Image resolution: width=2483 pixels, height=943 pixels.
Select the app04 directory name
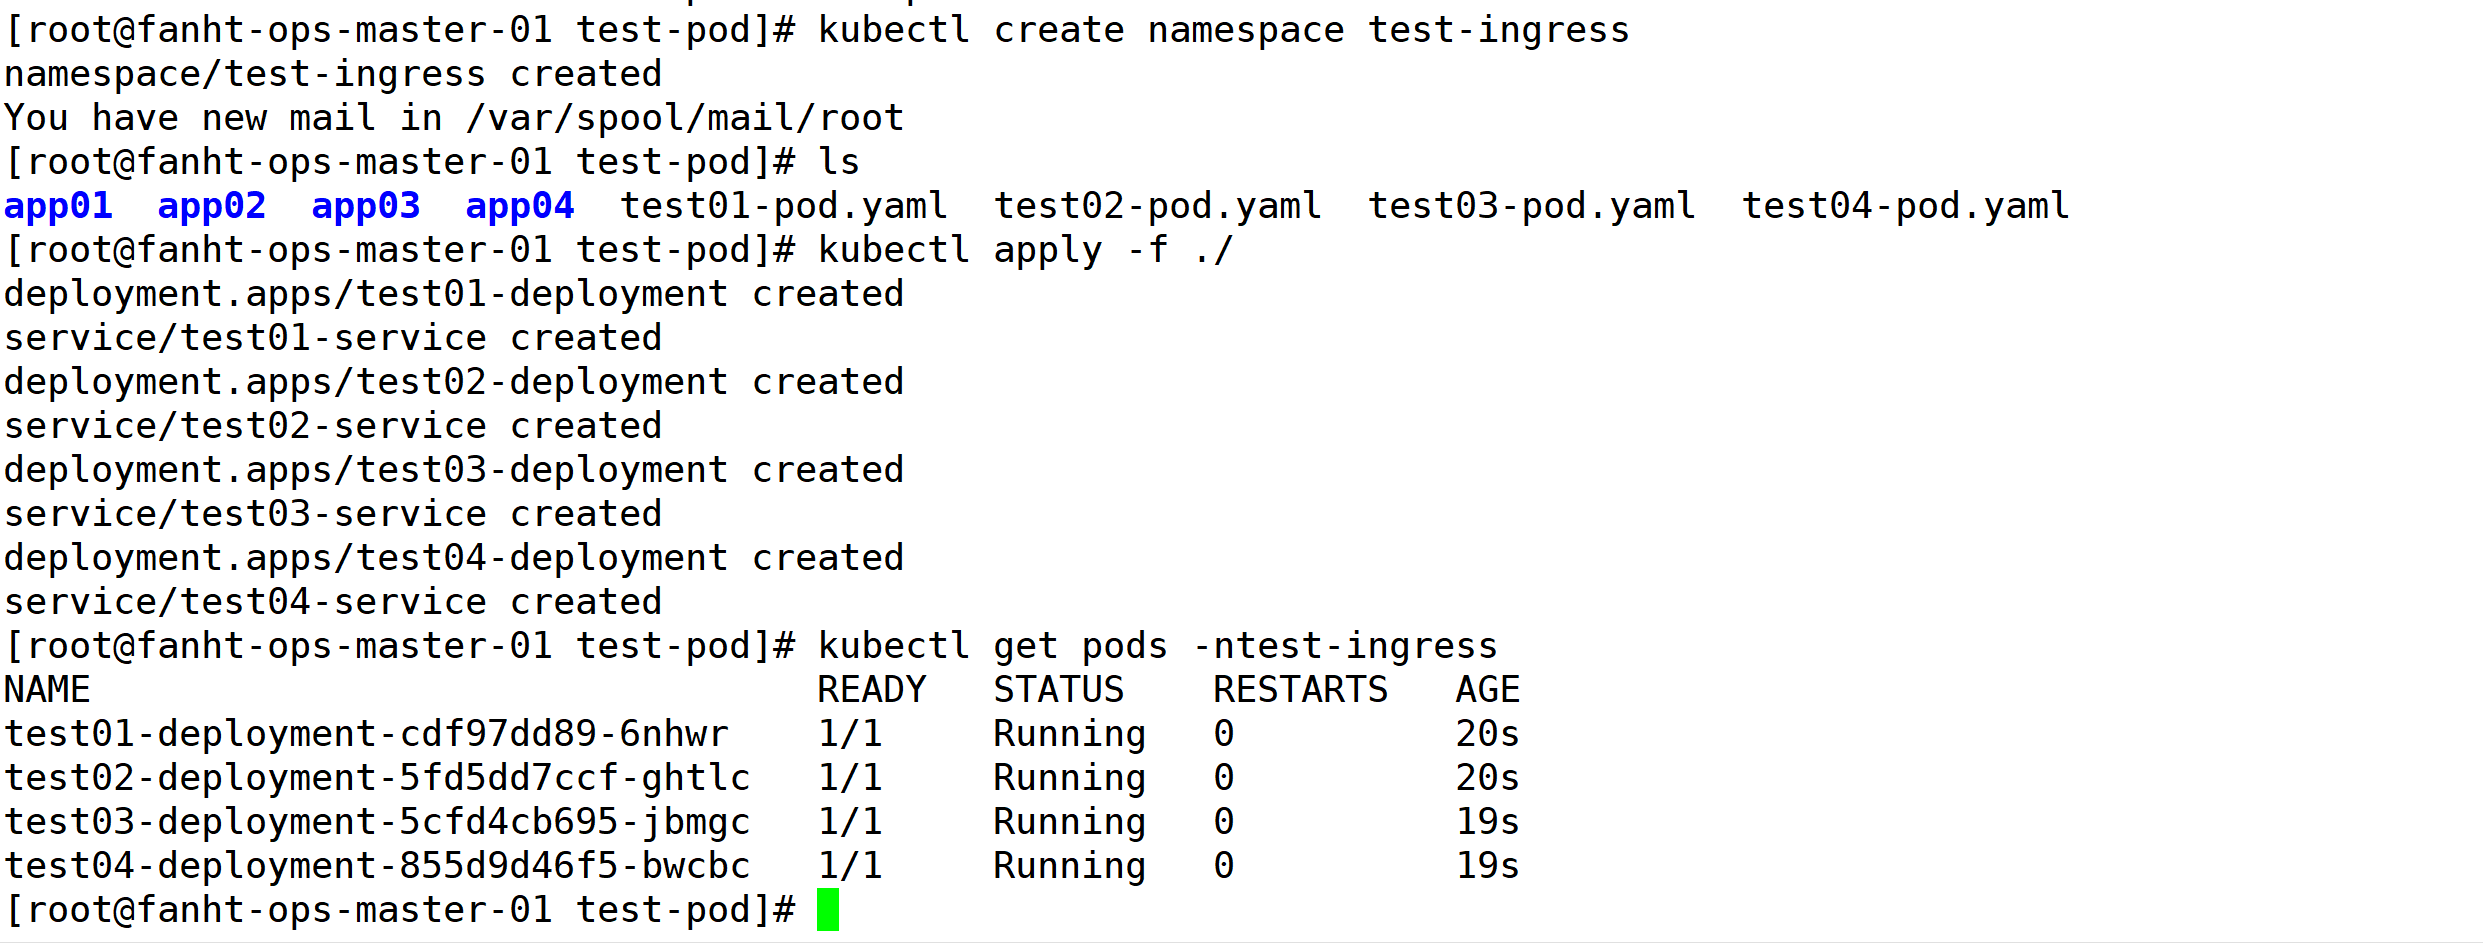(520, 206)
